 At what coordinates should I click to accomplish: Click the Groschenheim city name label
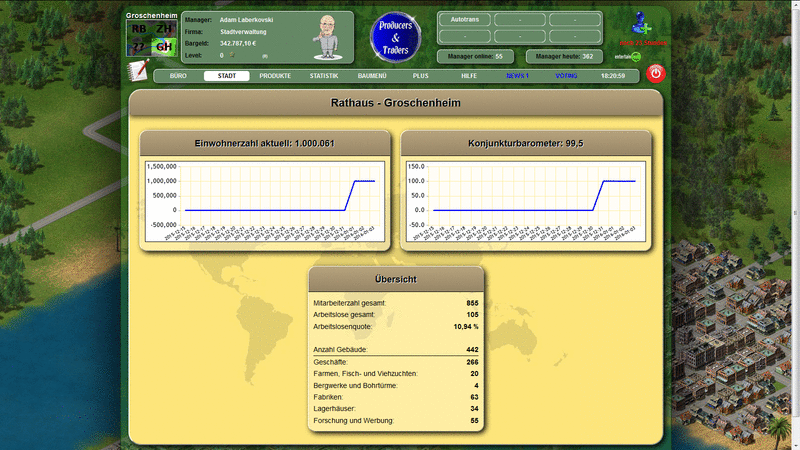click(x=152, y=15)
